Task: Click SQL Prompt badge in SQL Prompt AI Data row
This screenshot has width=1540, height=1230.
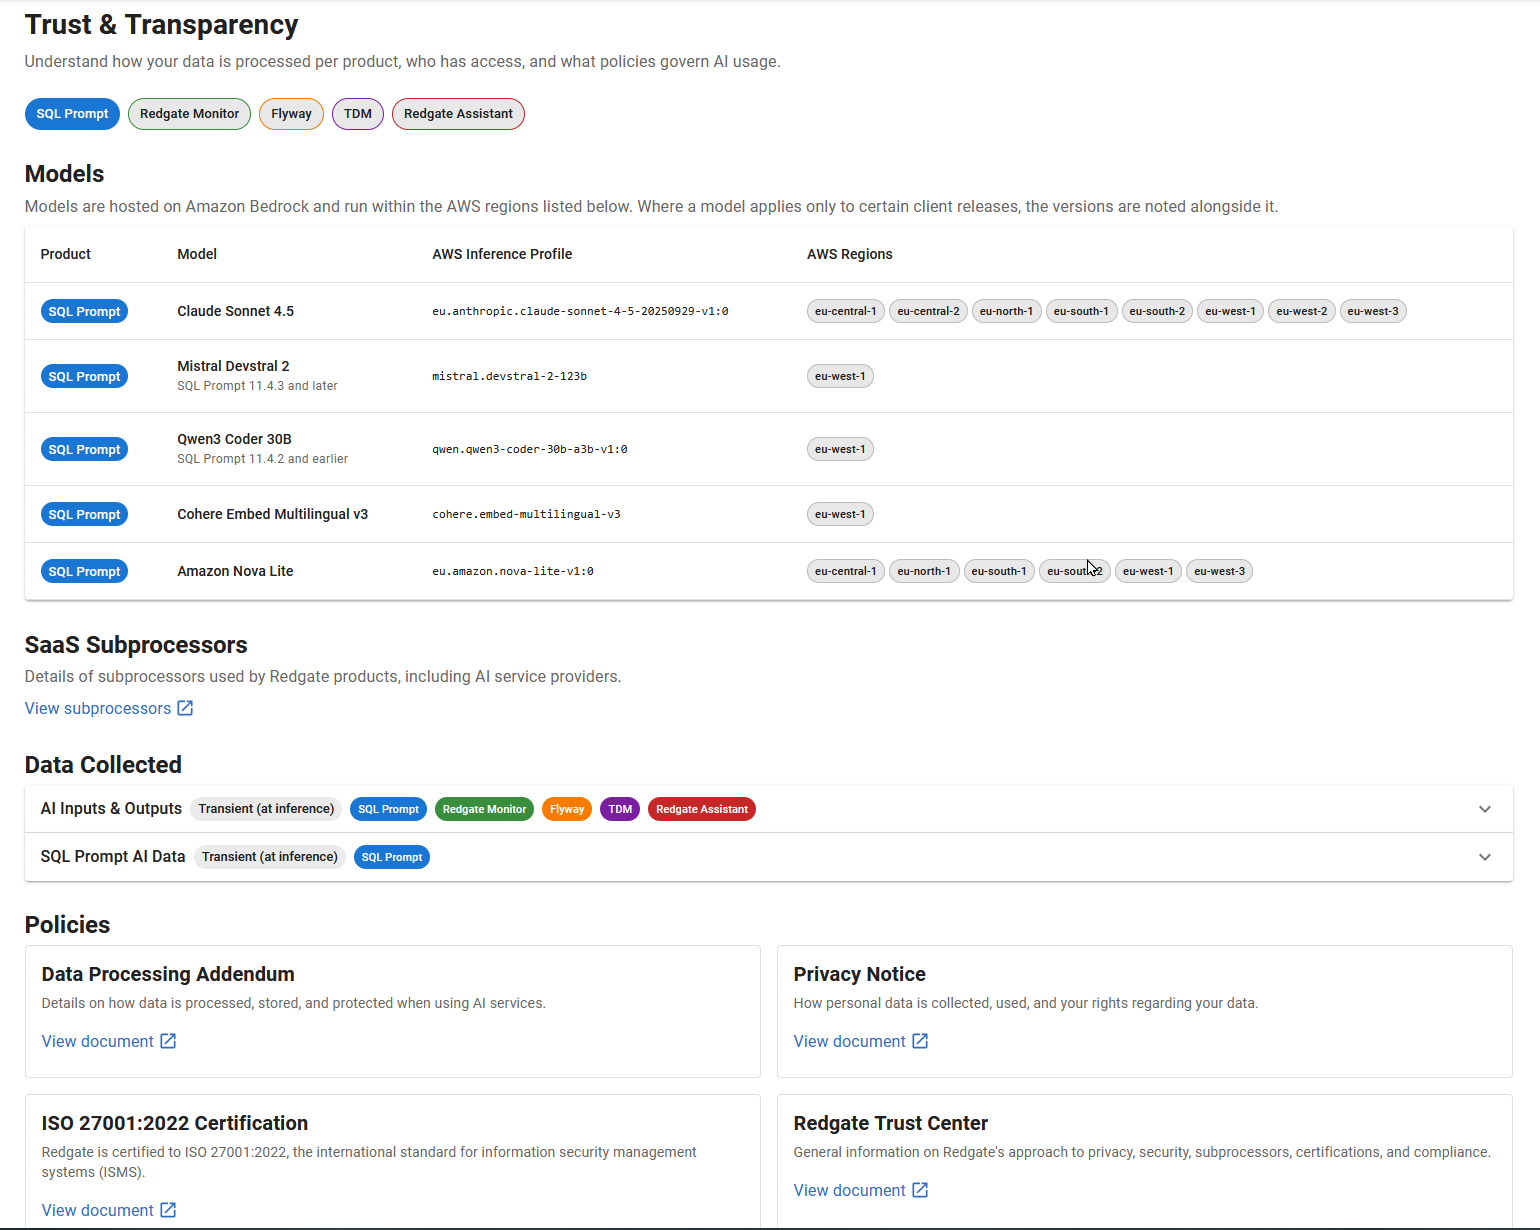Action: pos(392,857)
